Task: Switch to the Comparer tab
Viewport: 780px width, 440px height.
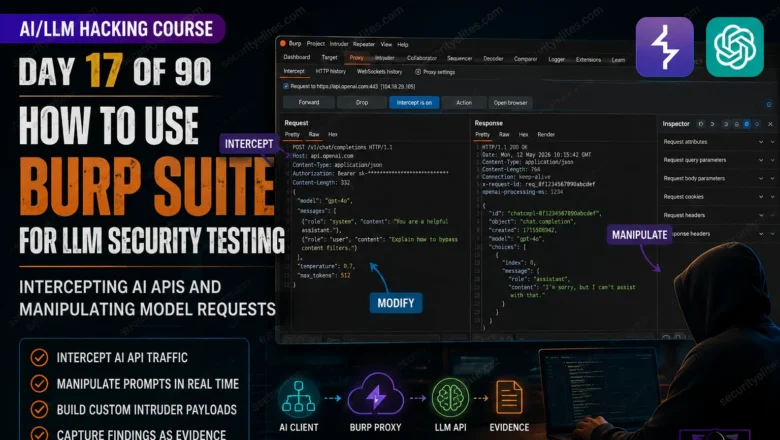Action: tap(525, 59)
